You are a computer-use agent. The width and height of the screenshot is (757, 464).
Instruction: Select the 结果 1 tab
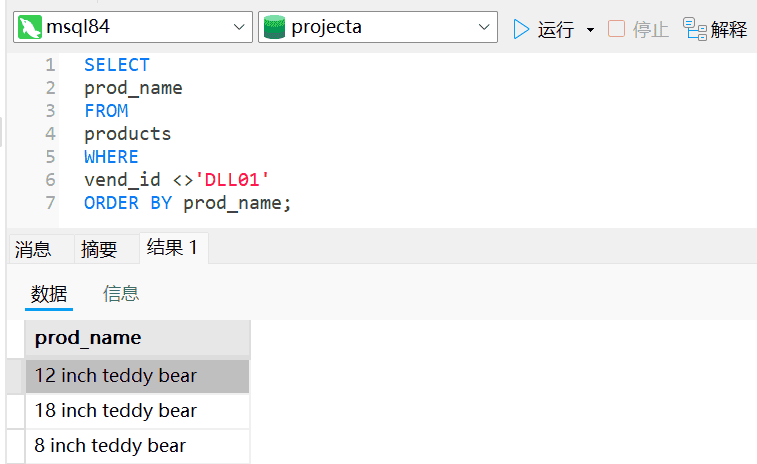(x=173, y=248)
